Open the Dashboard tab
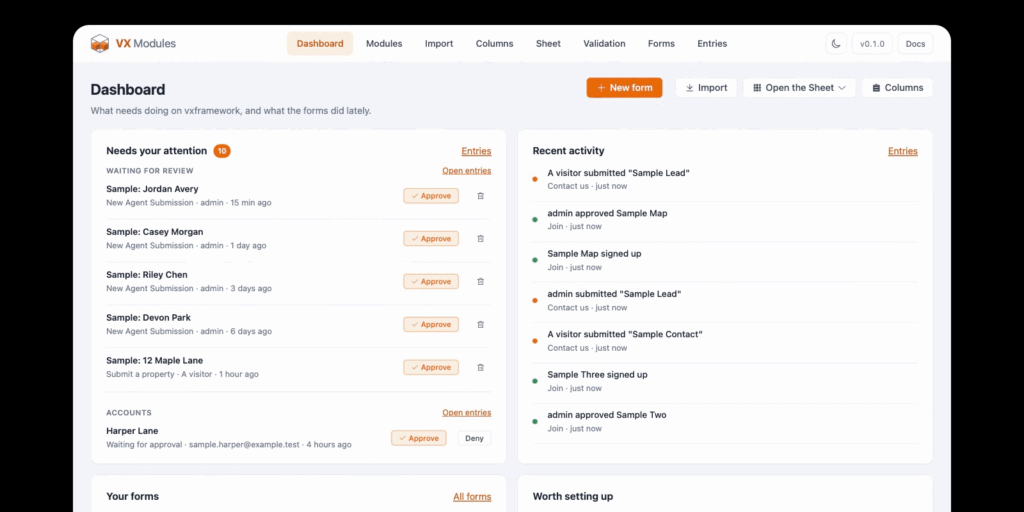The width and height of the screenshot is (1024, 512). [320, 44]
